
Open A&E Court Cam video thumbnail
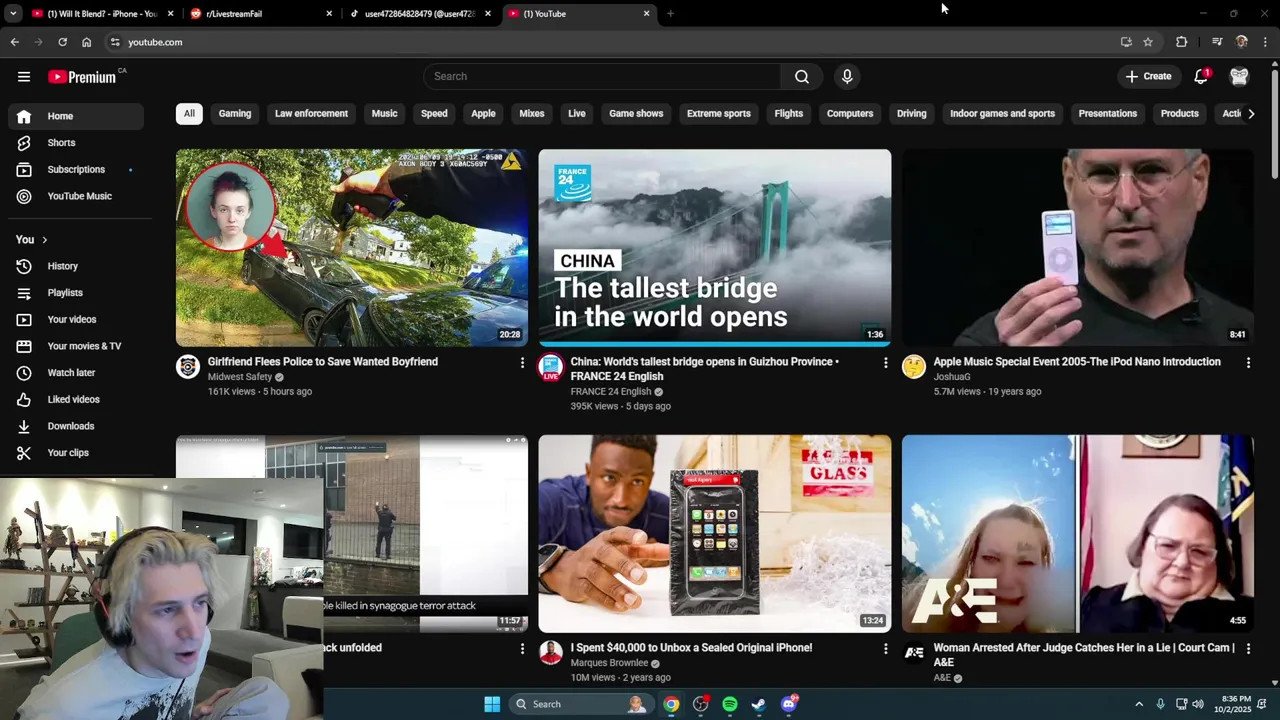pyautogui.click(x=1078, y=534)
